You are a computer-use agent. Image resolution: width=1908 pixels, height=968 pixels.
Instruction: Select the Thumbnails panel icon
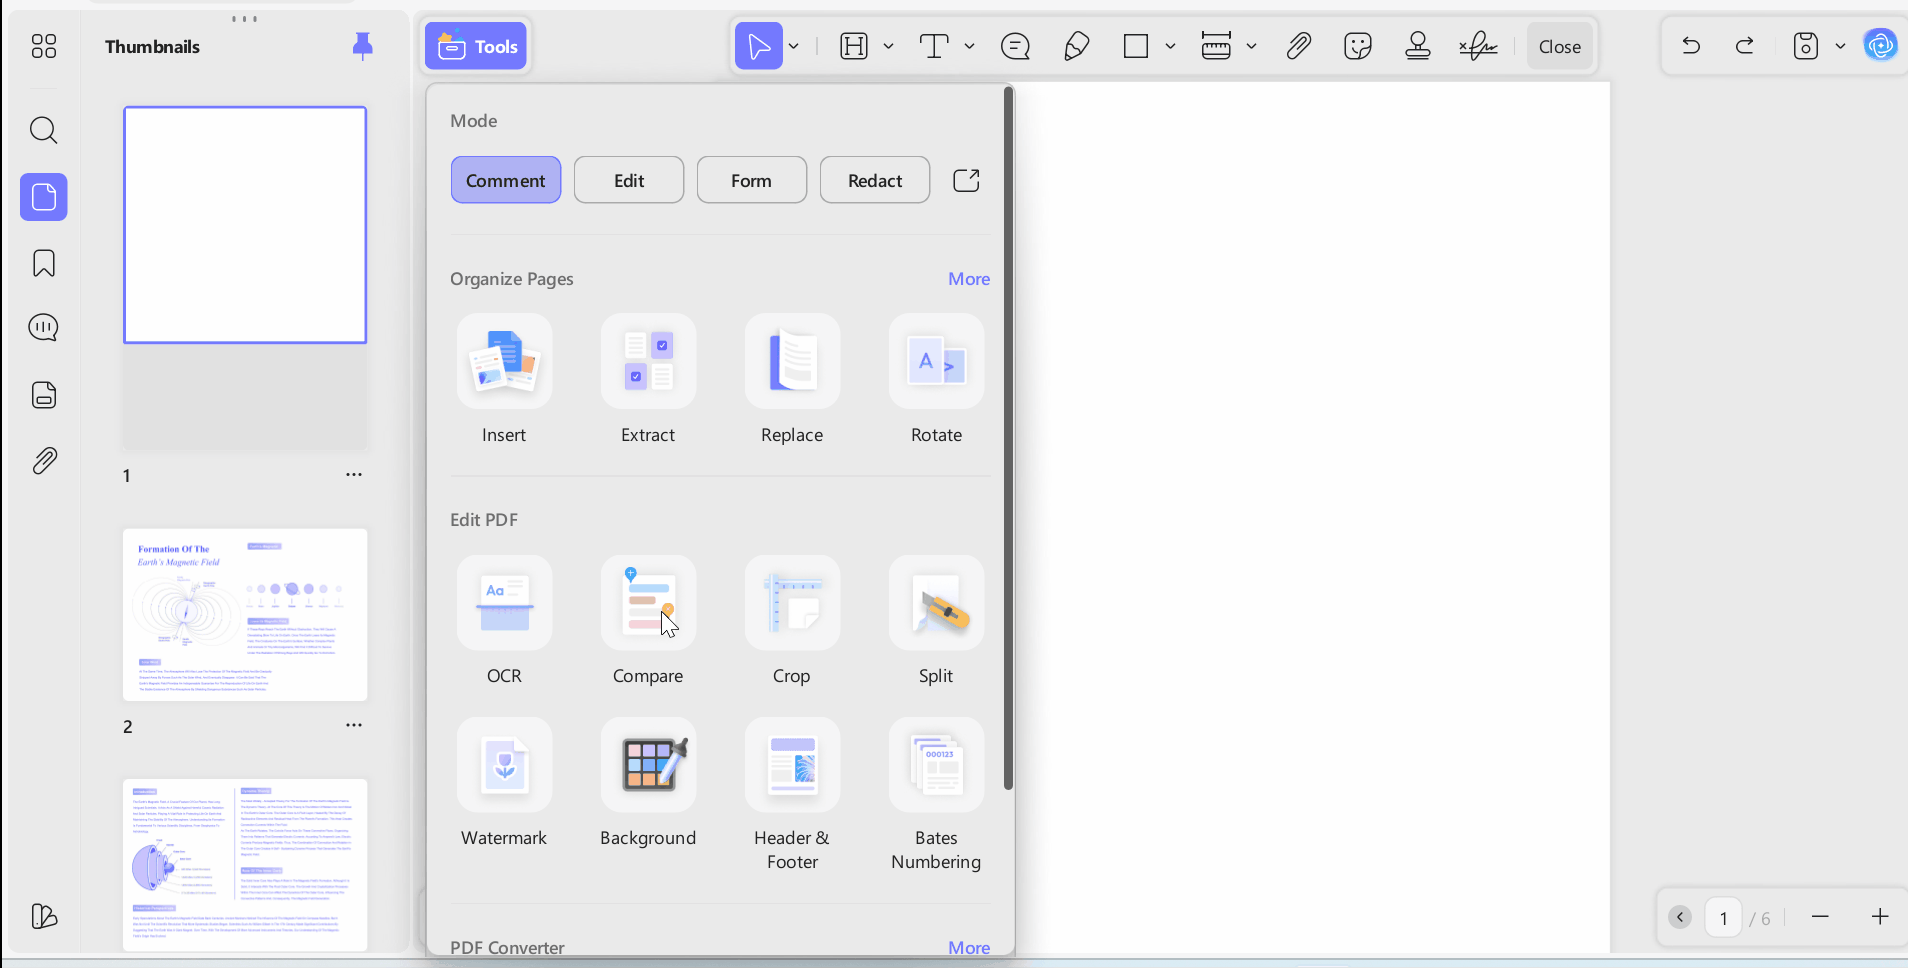[44, 197]
